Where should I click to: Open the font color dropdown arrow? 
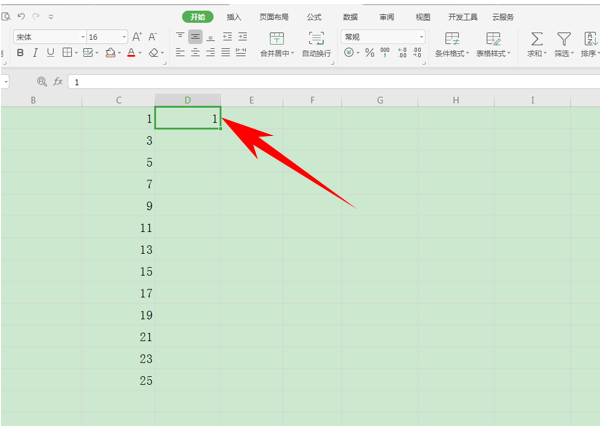(140, 53)
